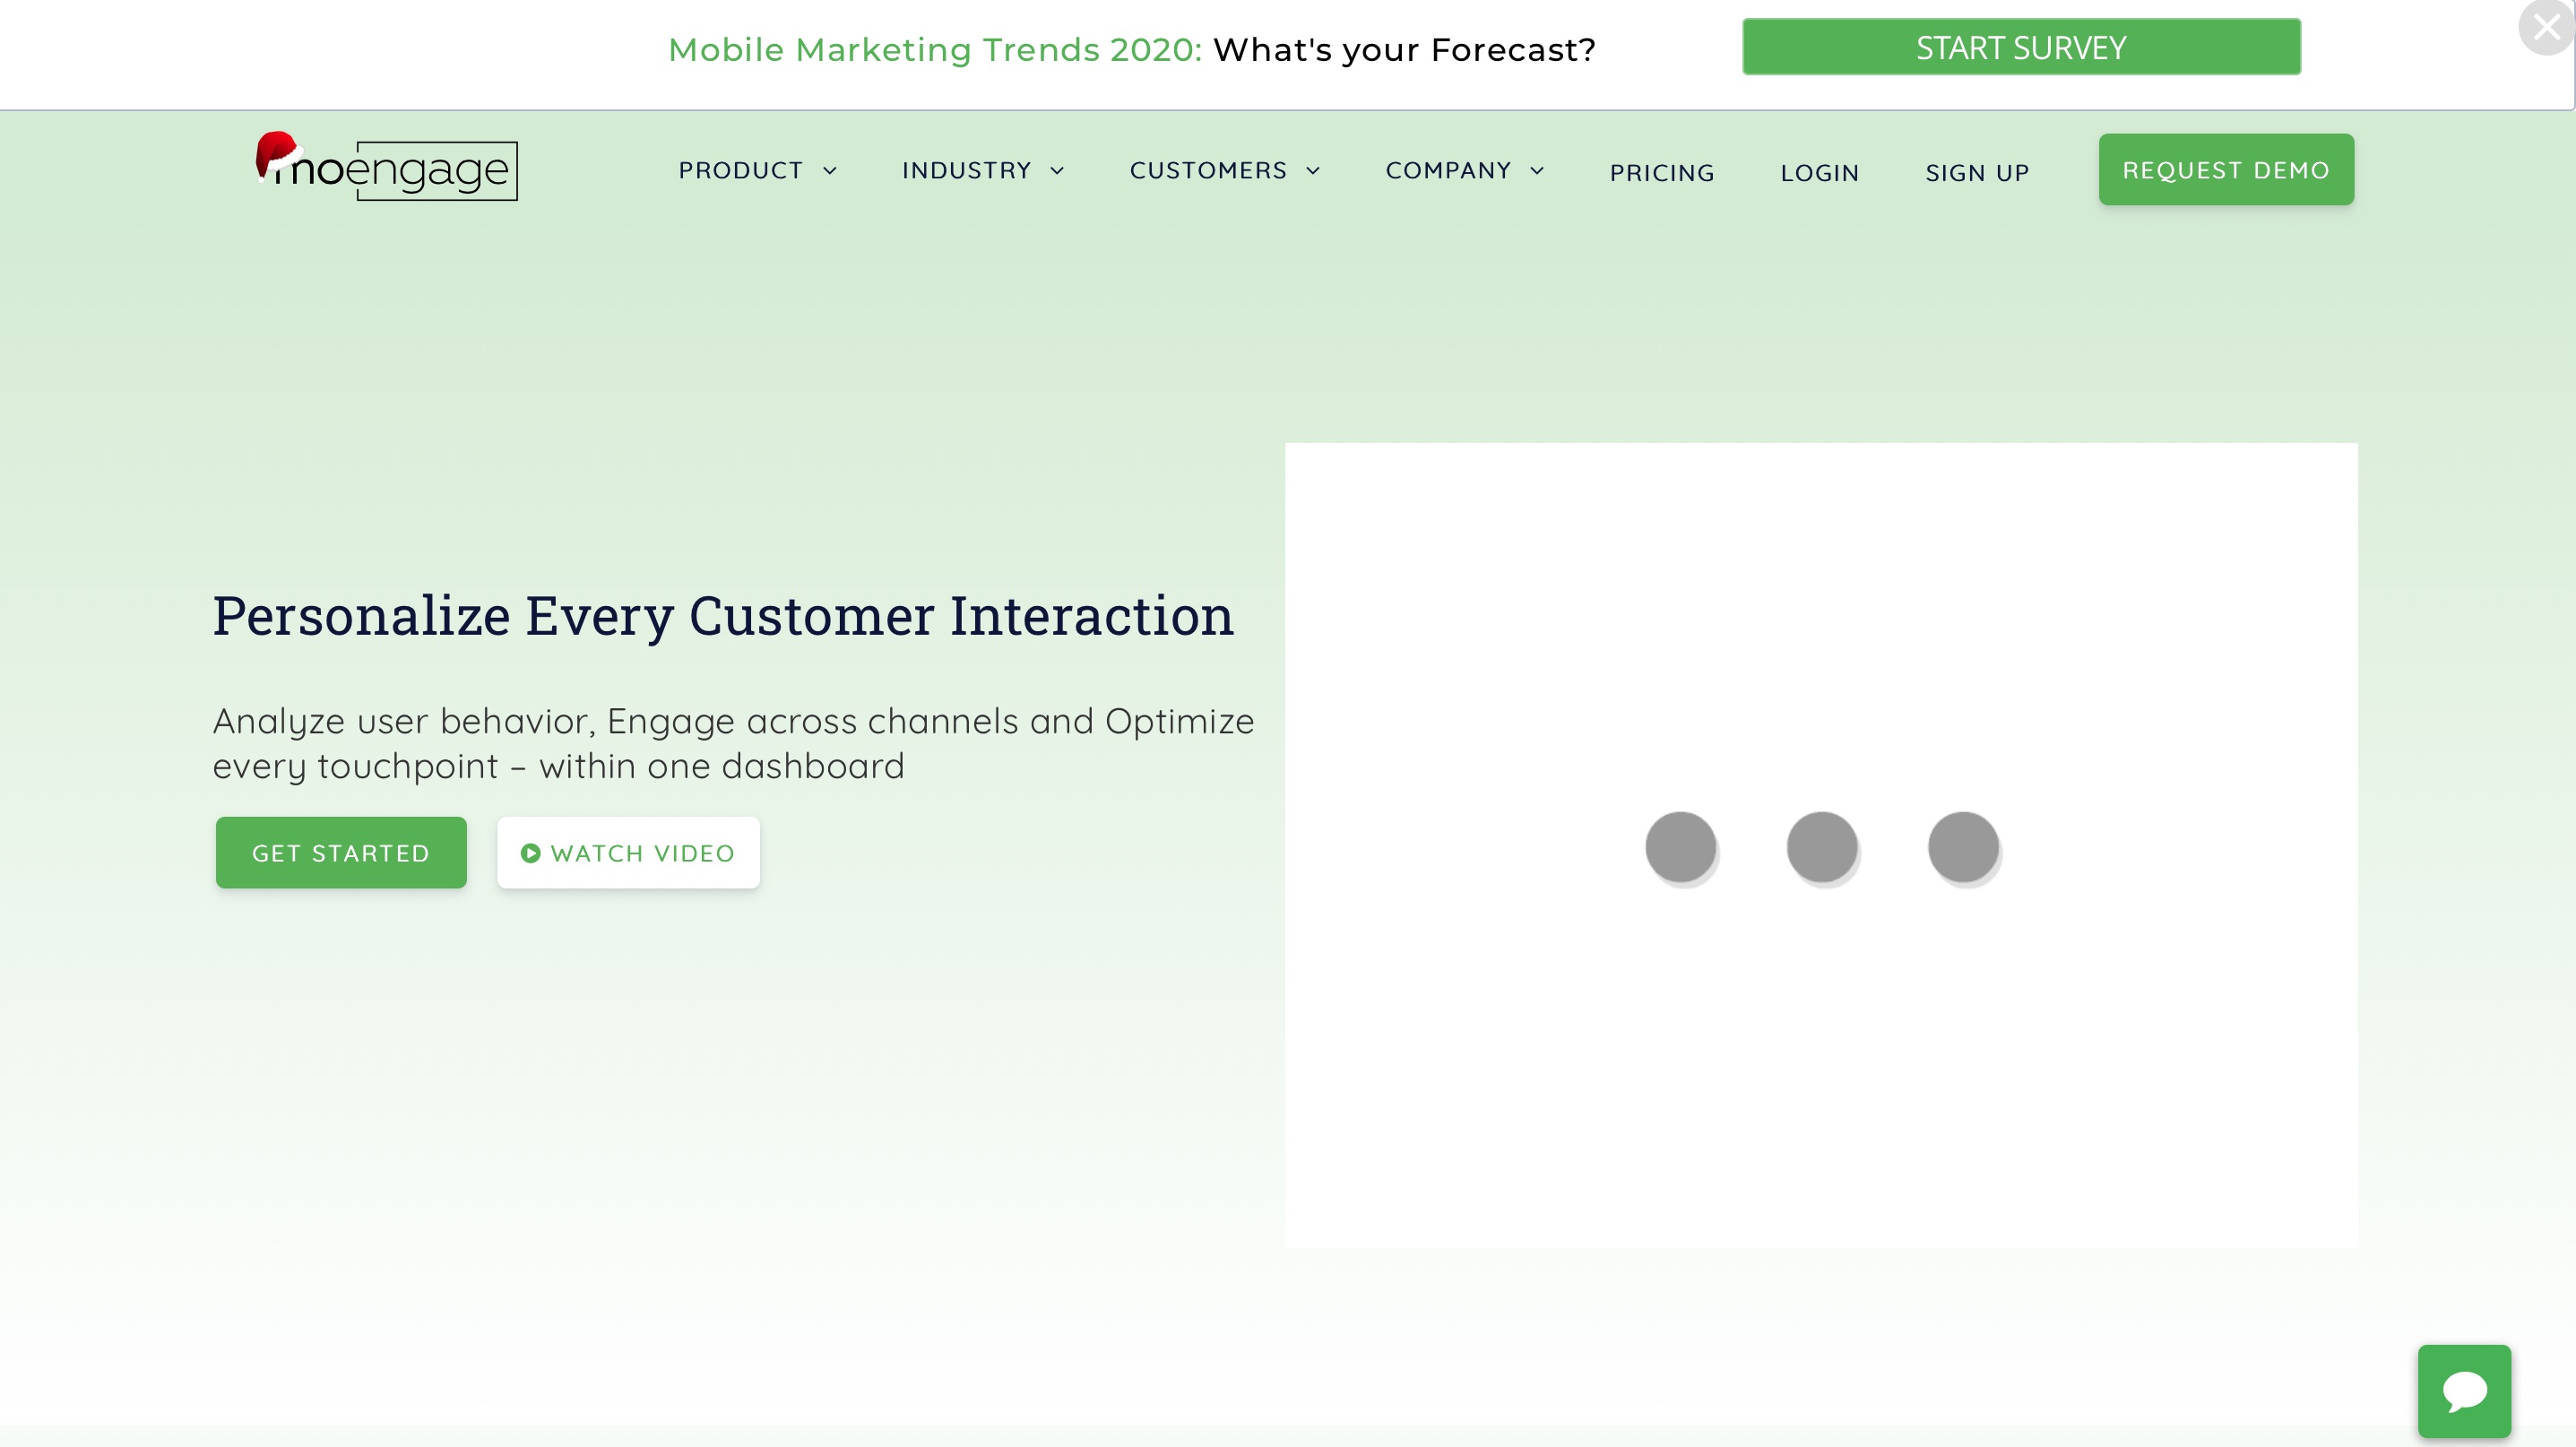
Task: Click the GET STARTED button
Action: coord(340,853)
